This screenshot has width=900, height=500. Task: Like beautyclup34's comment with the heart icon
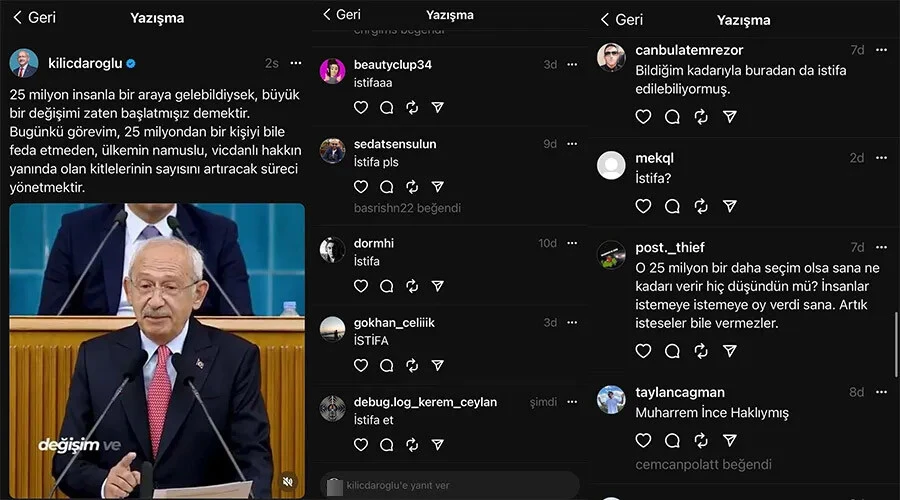(x=361, y=107)
